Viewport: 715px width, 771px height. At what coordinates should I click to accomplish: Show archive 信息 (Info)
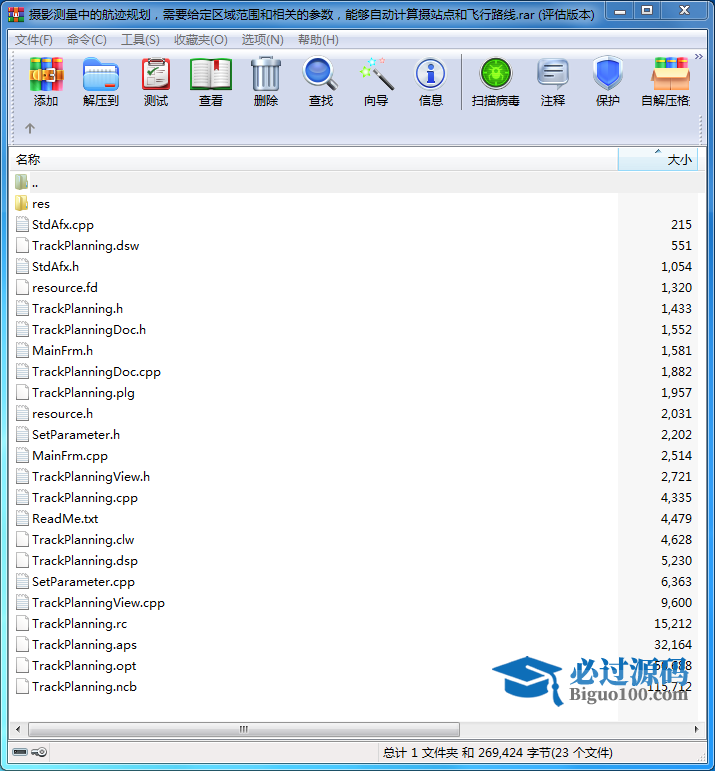[431, 82]
